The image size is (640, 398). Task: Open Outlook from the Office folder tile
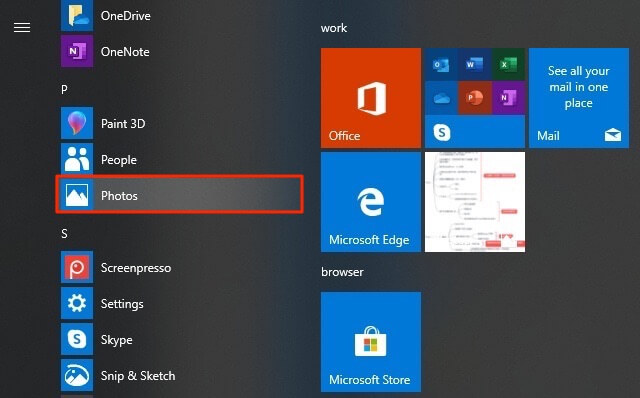coord(441,64)
